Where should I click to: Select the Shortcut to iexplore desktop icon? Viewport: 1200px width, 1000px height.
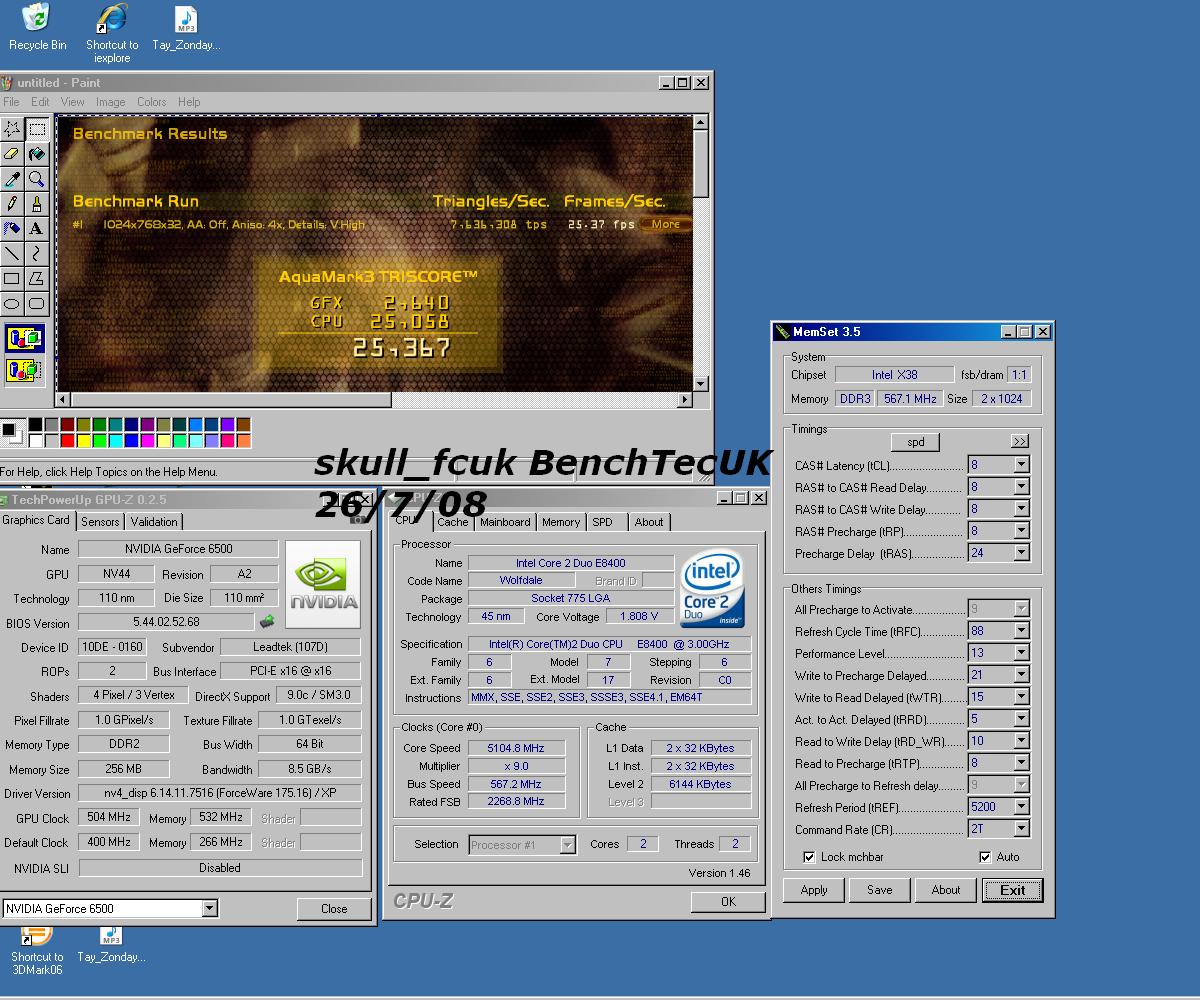pyautogui.click(x=112, y=33)
